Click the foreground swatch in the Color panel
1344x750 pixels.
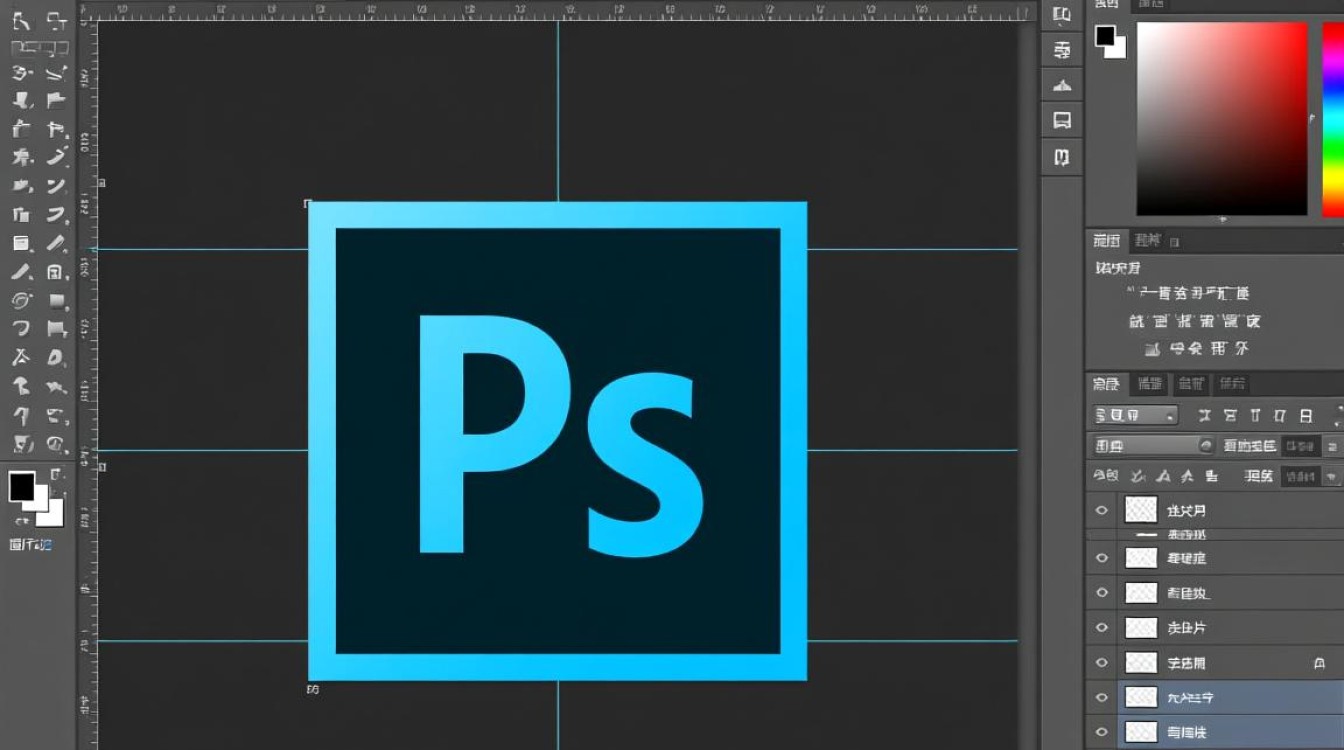coord(1105,36)
